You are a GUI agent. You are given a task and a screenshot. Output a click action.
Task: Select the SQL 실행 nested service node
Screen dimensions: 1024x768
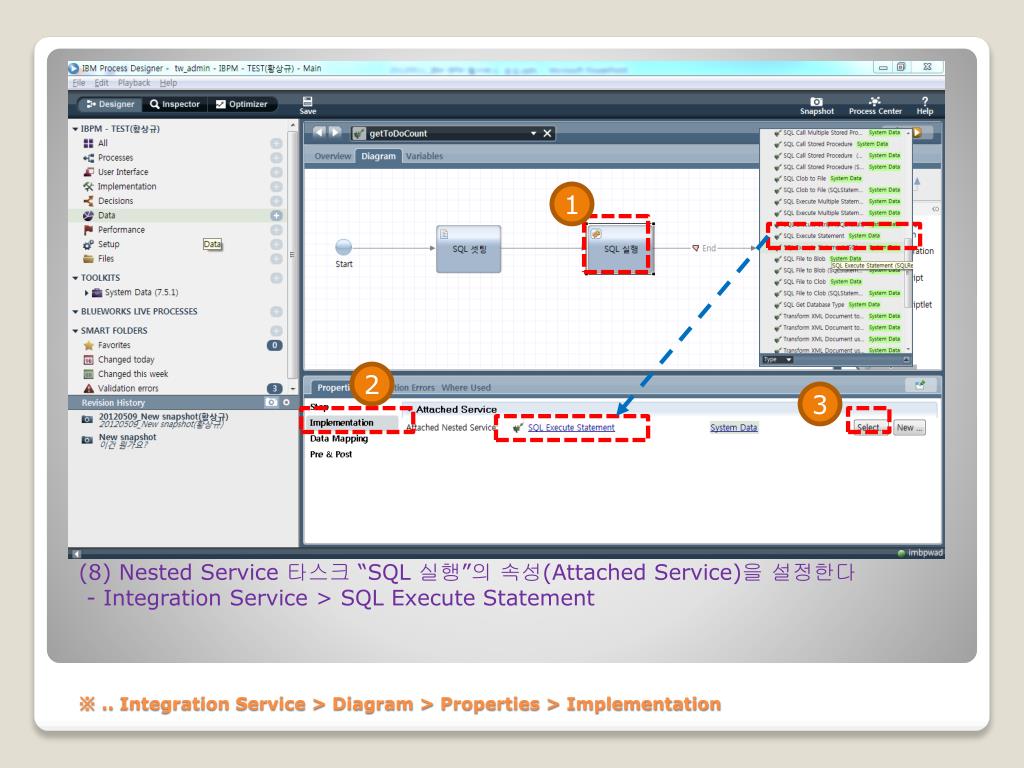point(618,249)
